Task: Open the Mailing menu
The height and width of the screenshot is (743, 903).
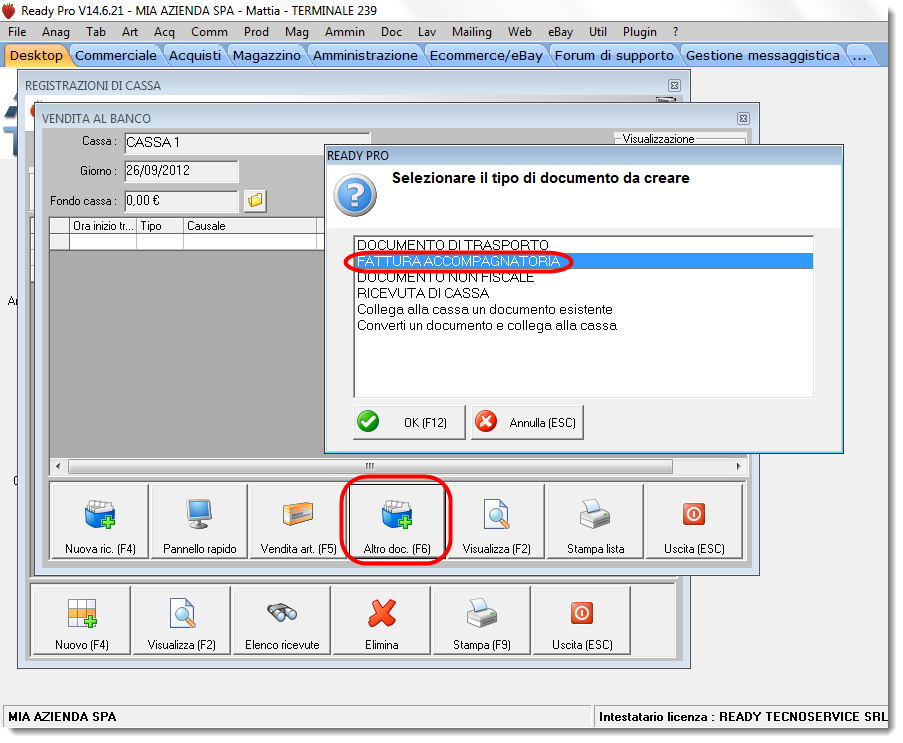Action: pos(472,32)
